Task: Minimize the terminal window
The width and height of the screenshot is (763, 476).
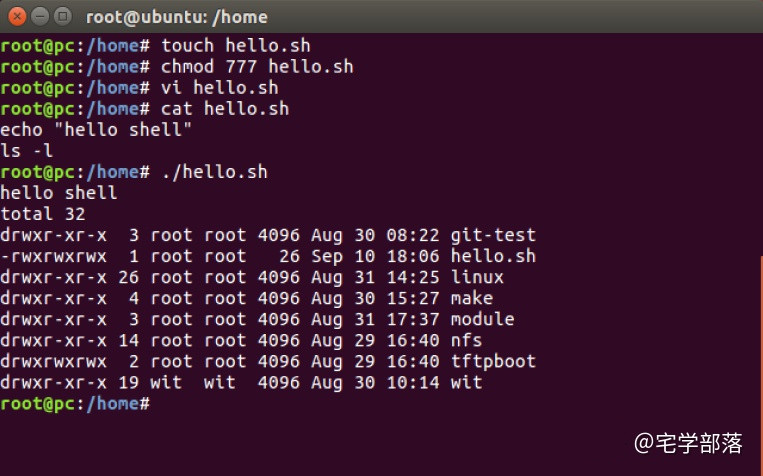Action: (40, 17)
